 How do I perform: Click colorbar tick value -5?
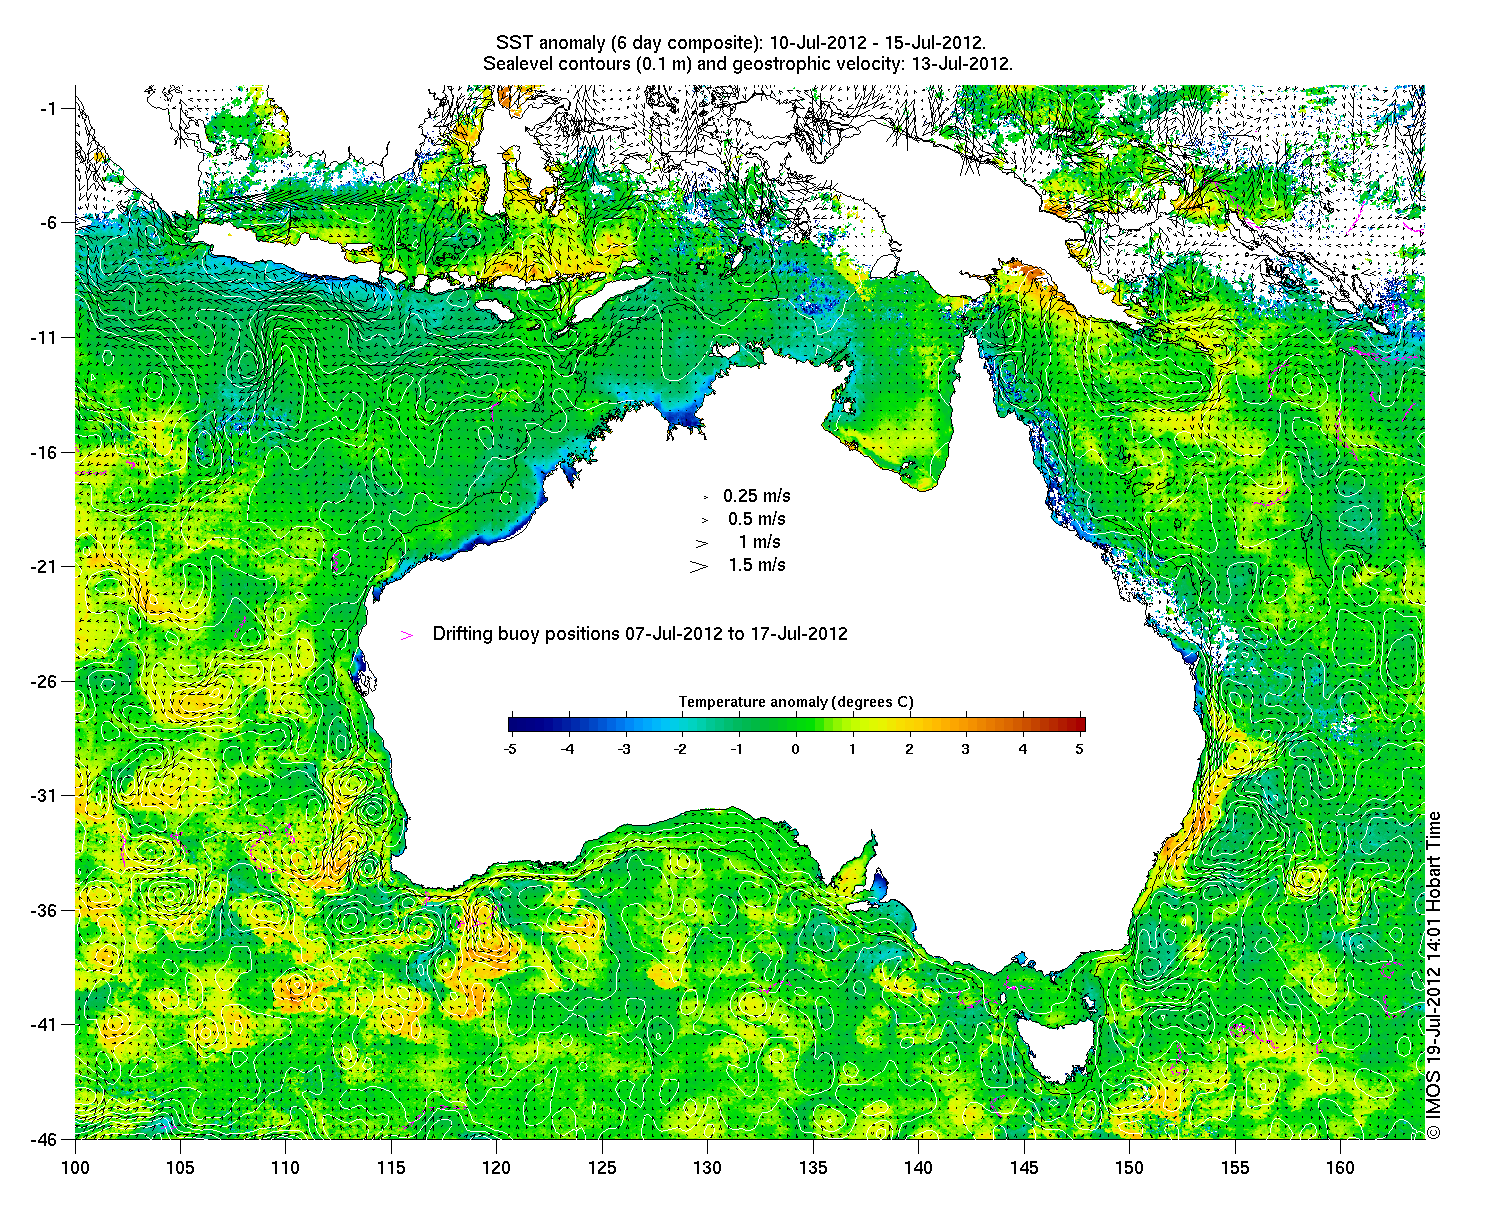click(x=509, y=749)
